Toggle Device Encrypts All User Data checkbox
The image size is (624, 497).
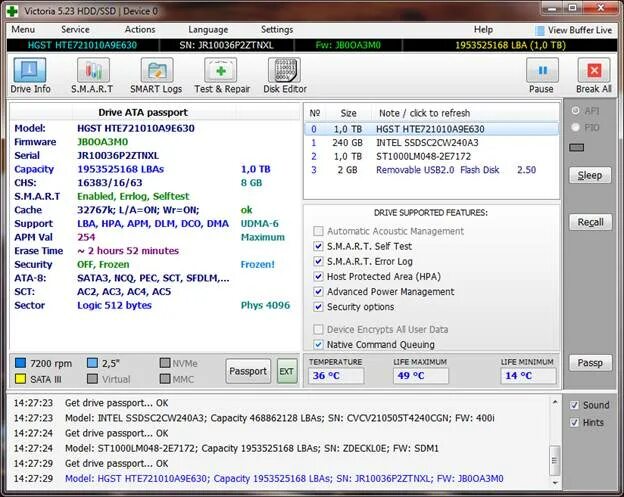tap(318, 329)
